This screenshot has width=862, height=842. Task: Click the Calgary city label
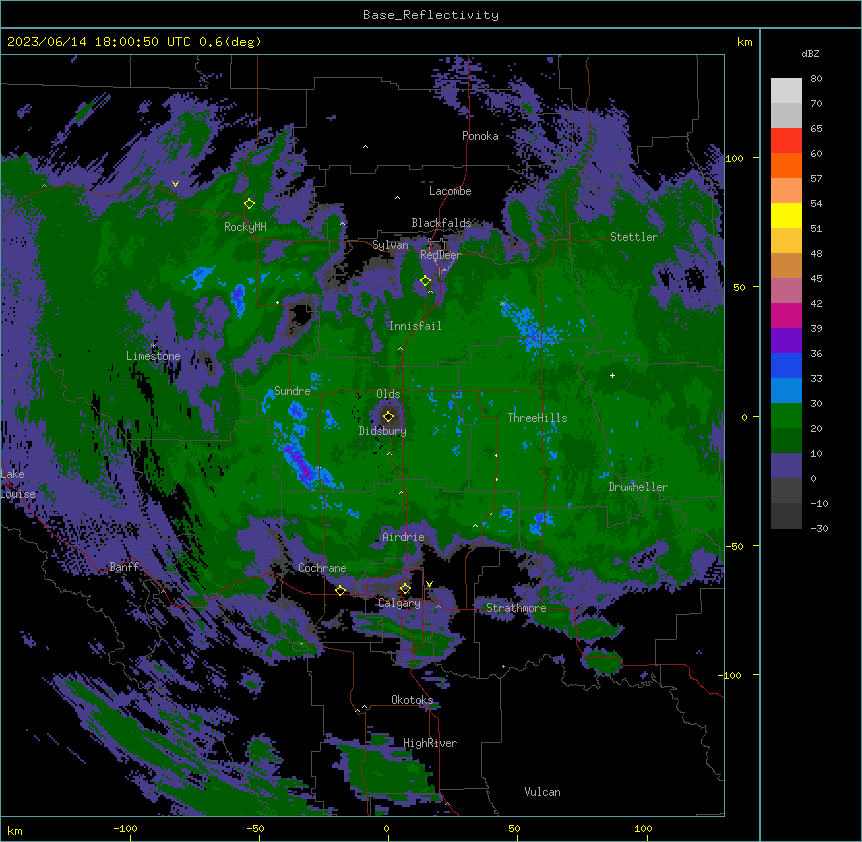click(x=399, y=603)
